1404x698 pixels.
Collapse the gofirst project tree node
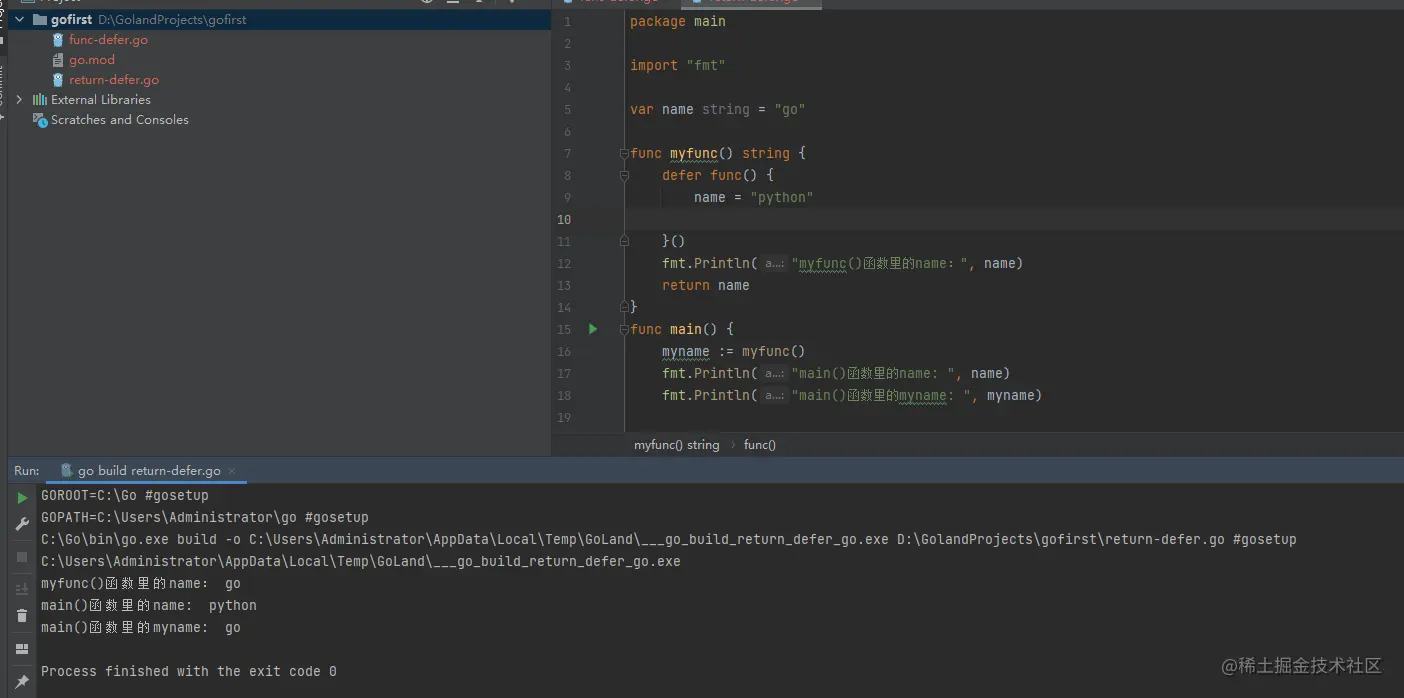19,20
